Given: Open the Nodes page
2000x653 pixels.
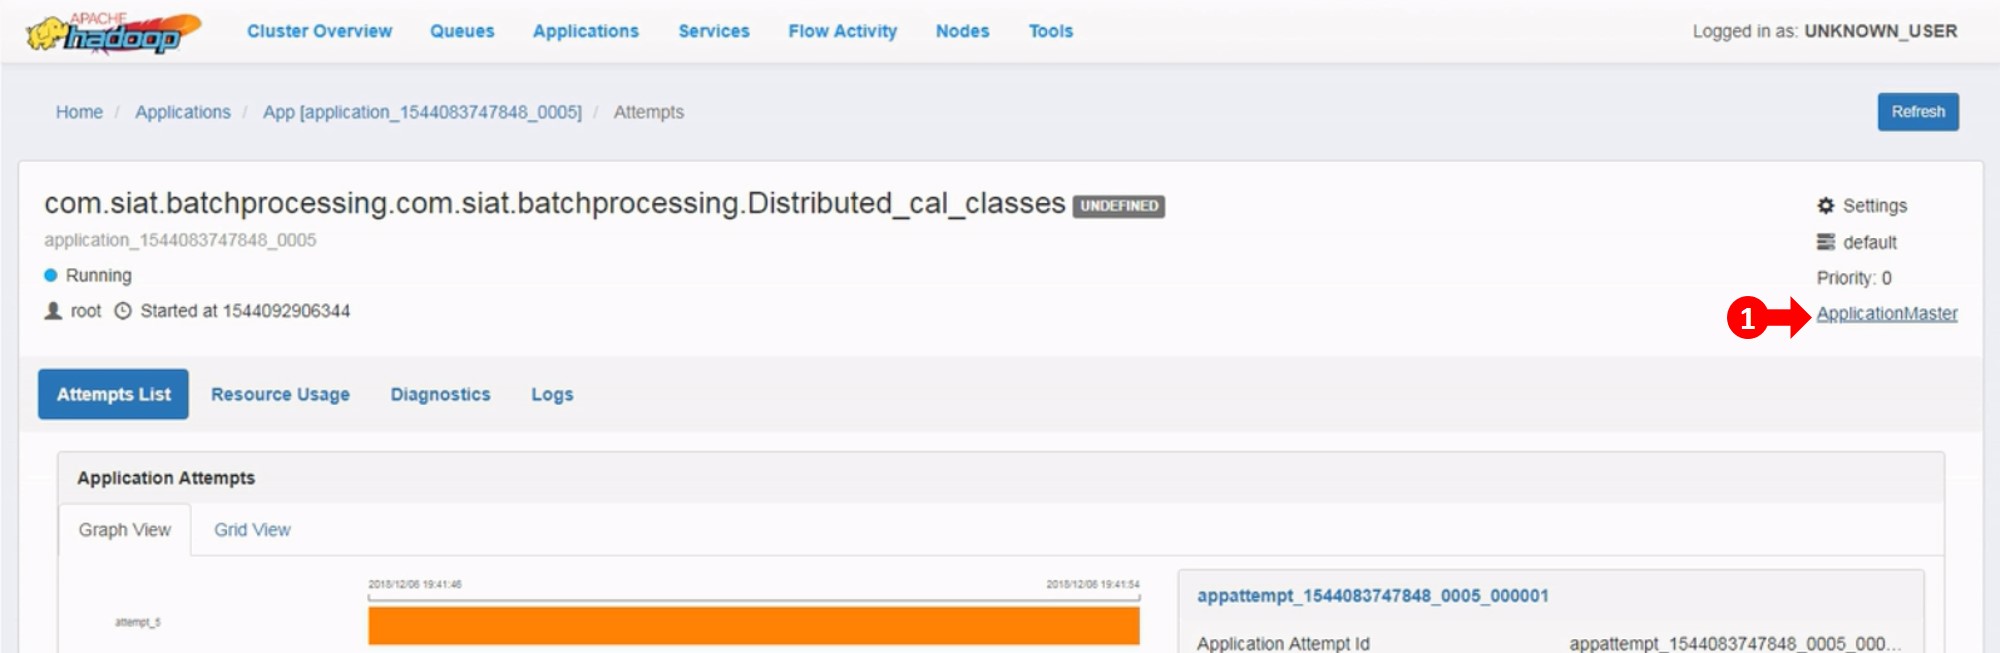Looking at the screenshot, I should (x=962, y=31).
